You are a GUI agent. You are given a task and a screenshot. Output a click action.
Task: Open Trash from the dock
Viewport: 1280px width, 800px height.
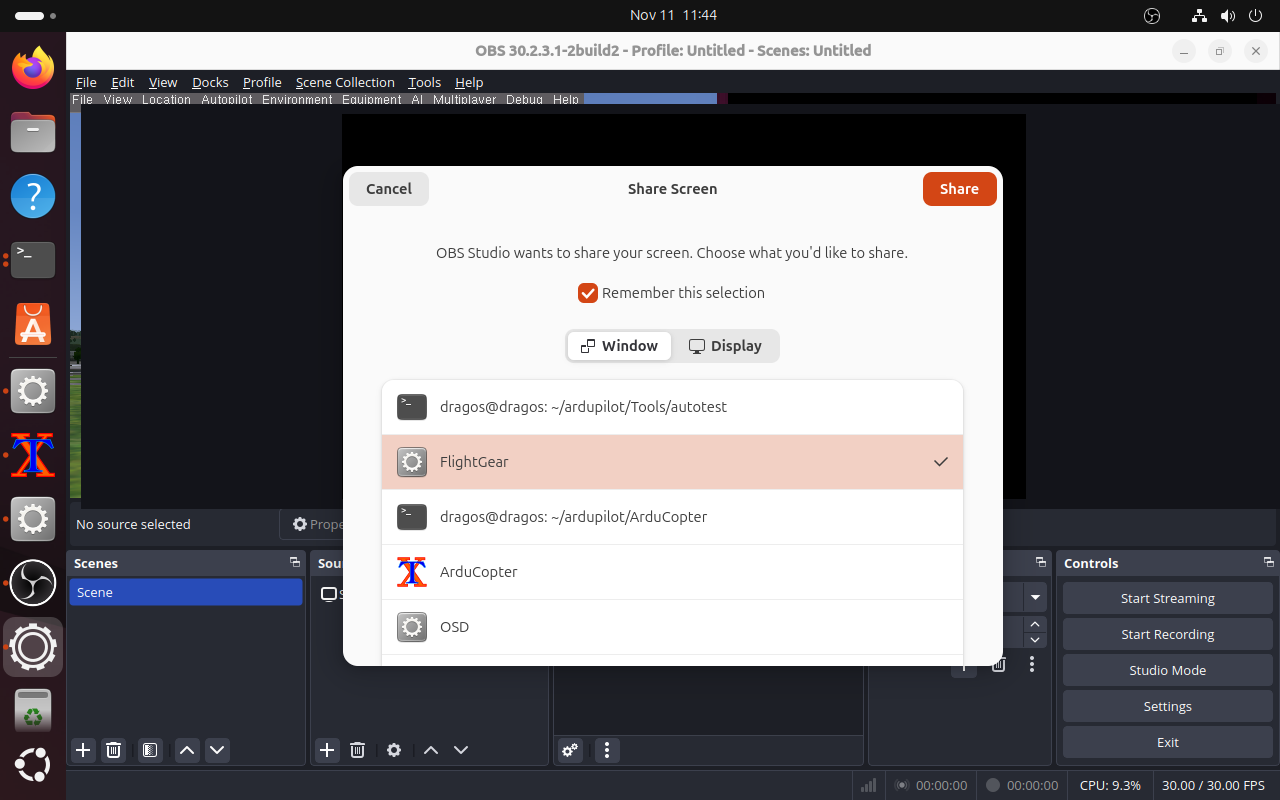point(33,711)
